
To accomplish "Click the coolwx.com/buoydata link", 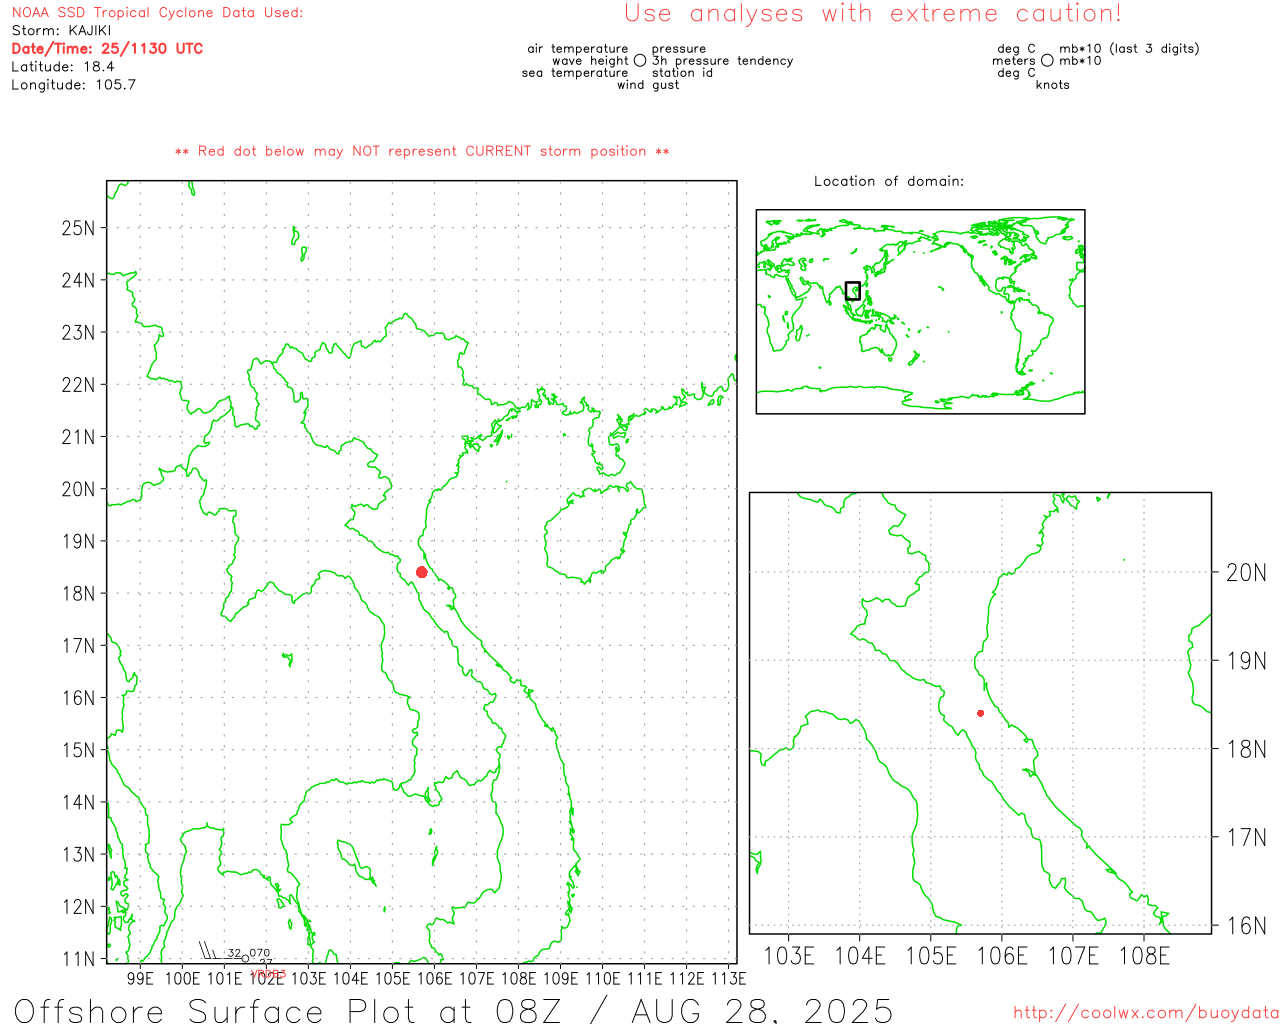I will pos(1146,1013).
